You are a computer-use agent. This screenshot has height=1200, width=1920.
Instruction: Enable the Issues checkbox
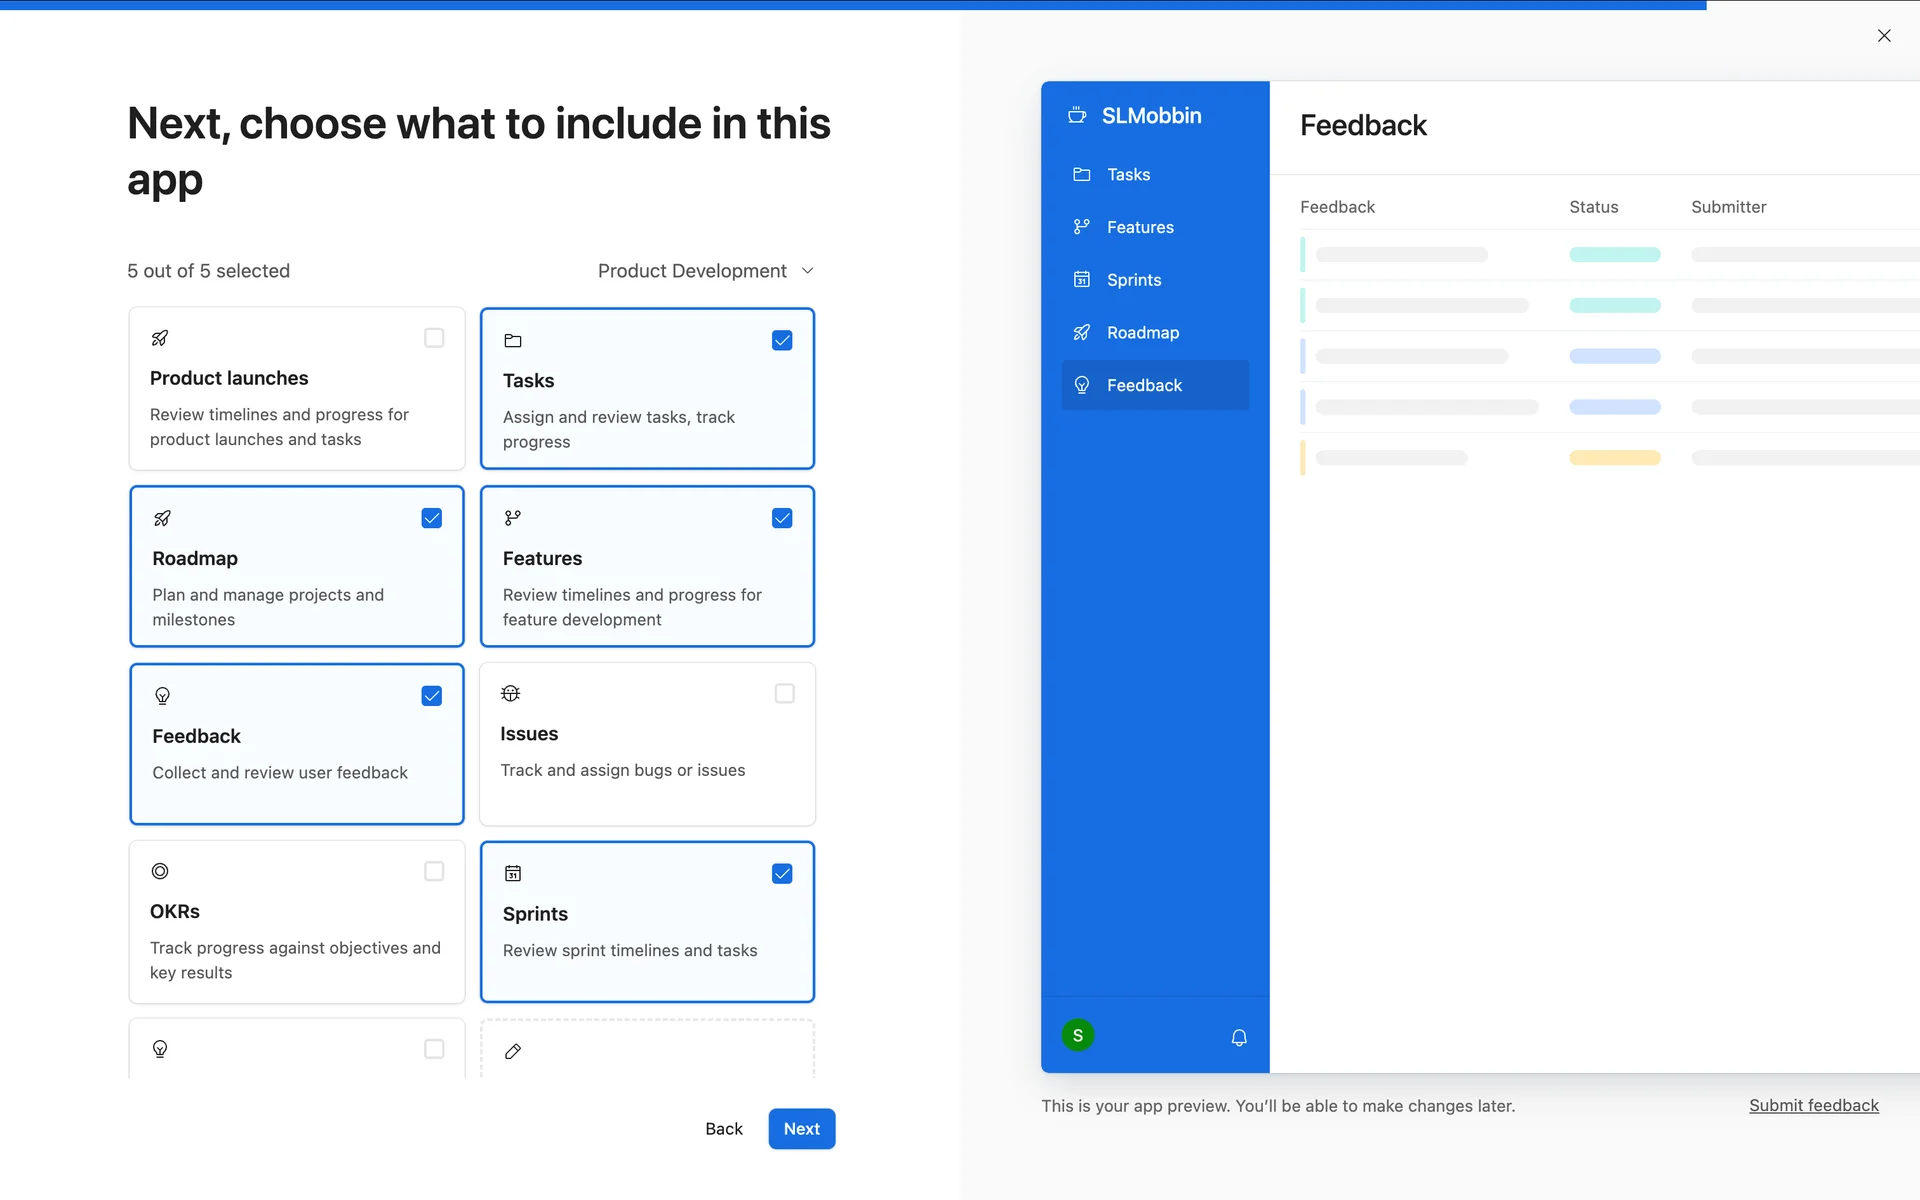784,693
